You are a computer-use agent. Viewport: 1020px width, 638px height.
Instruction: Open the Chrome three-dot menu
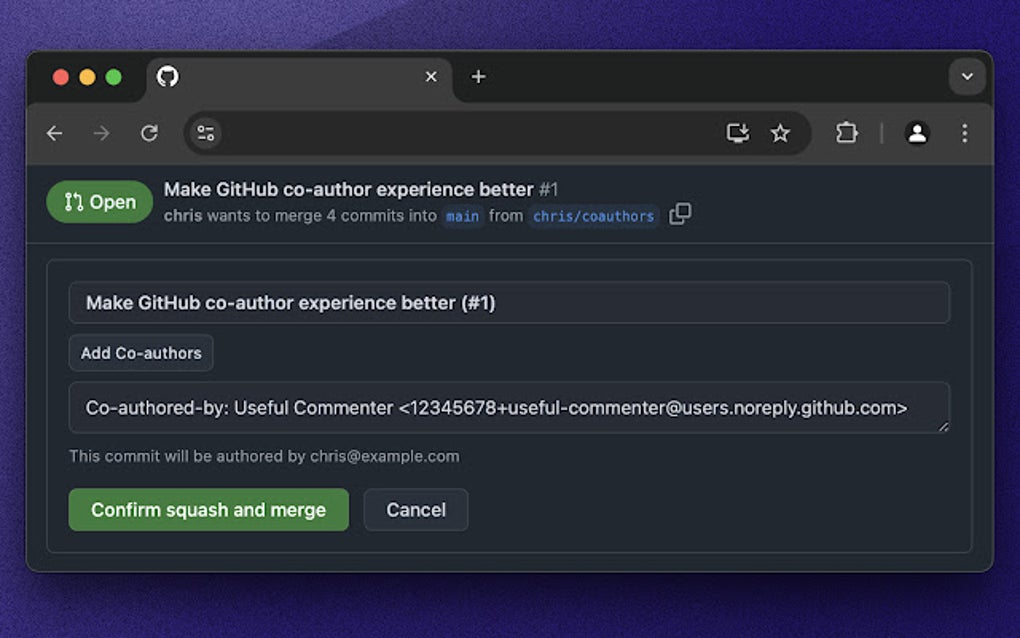(x=964, y=133)
